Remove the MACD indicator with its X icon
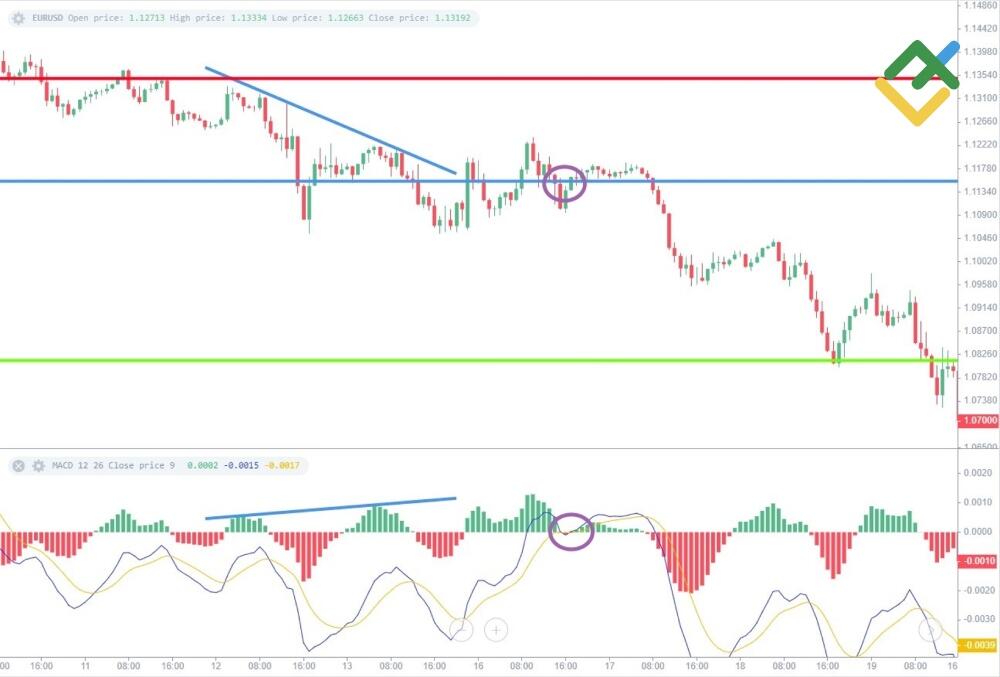The height and width of the screenshot is (677, 1000). 17,466
